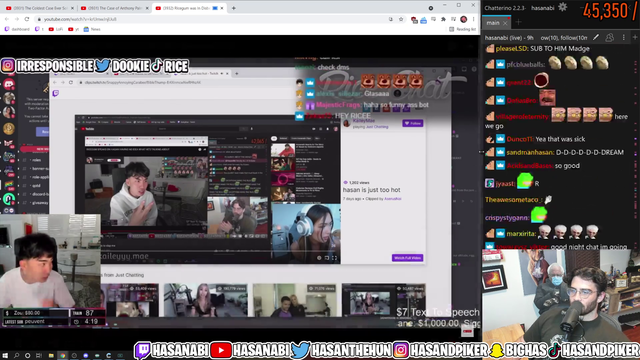640x360 pixels.
Task: Open Chrome extensions puzzle icon
Action: pyautogui.click(x=444, y=19)
